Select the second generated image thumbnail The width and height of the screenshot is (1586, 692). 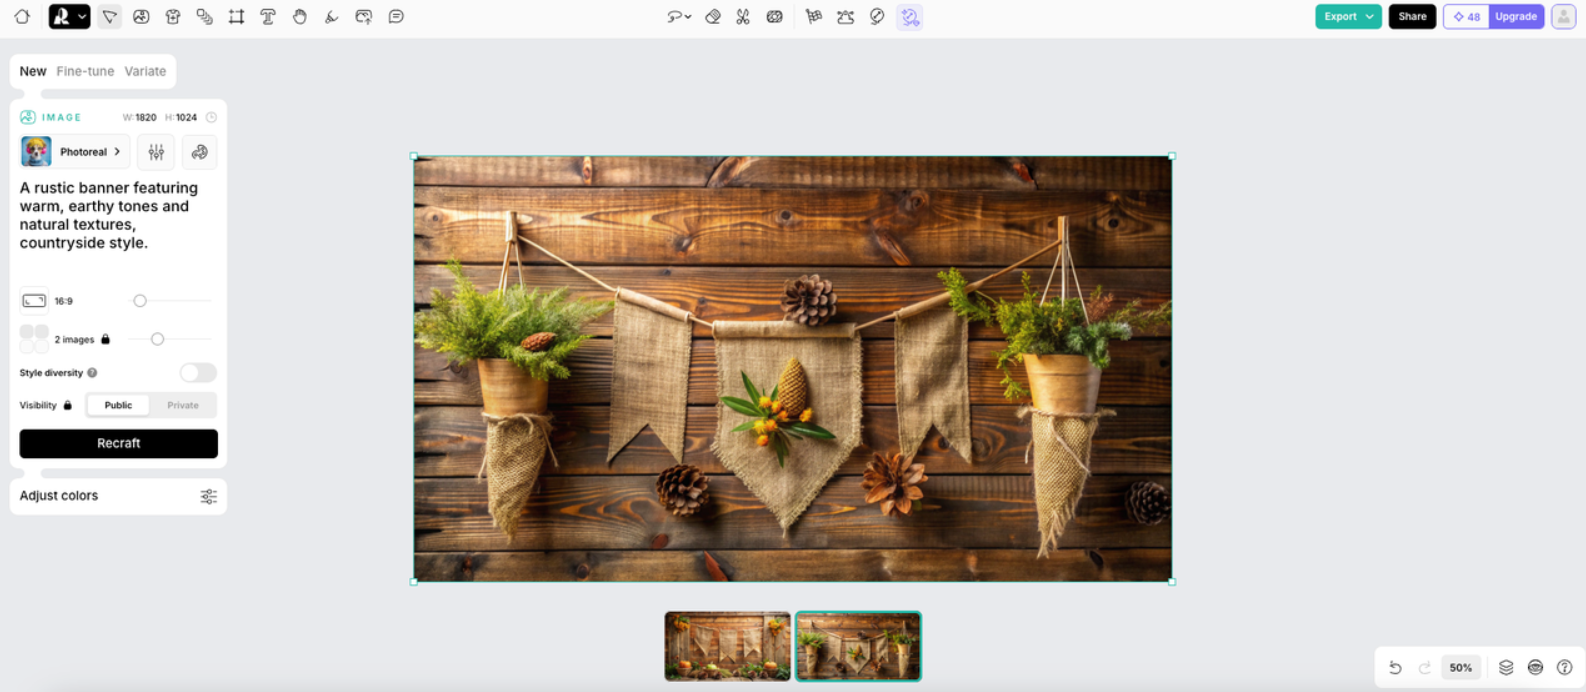(858, 646)
